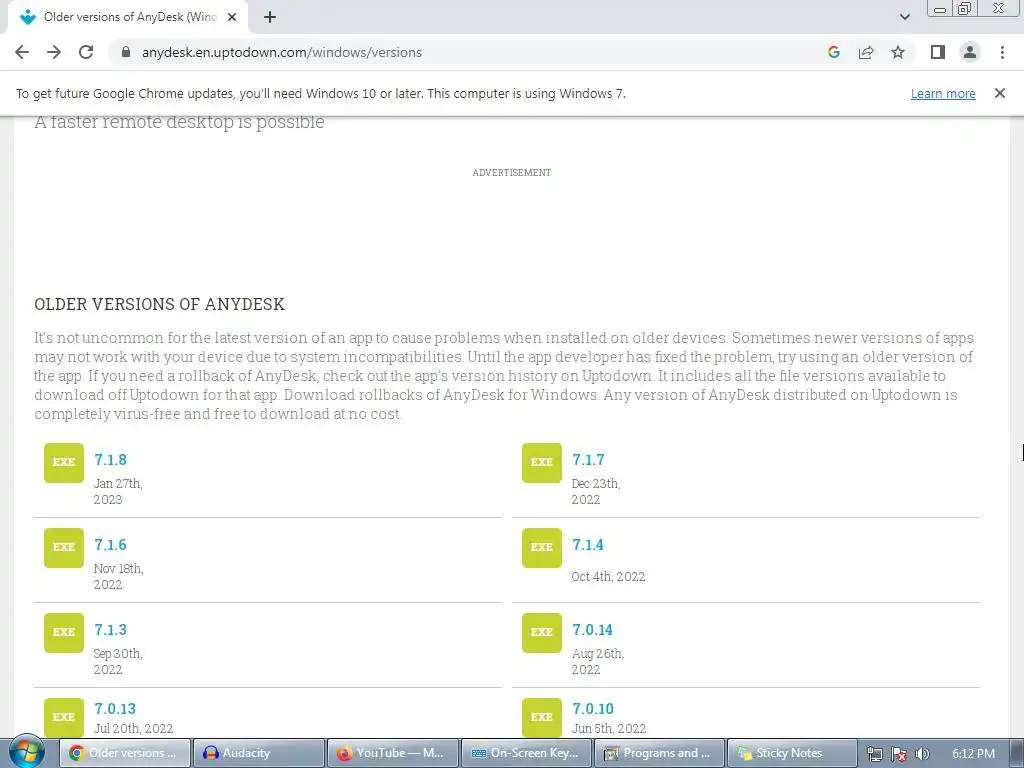Click the Oct 4th, 2022 date

pos(608,577)
